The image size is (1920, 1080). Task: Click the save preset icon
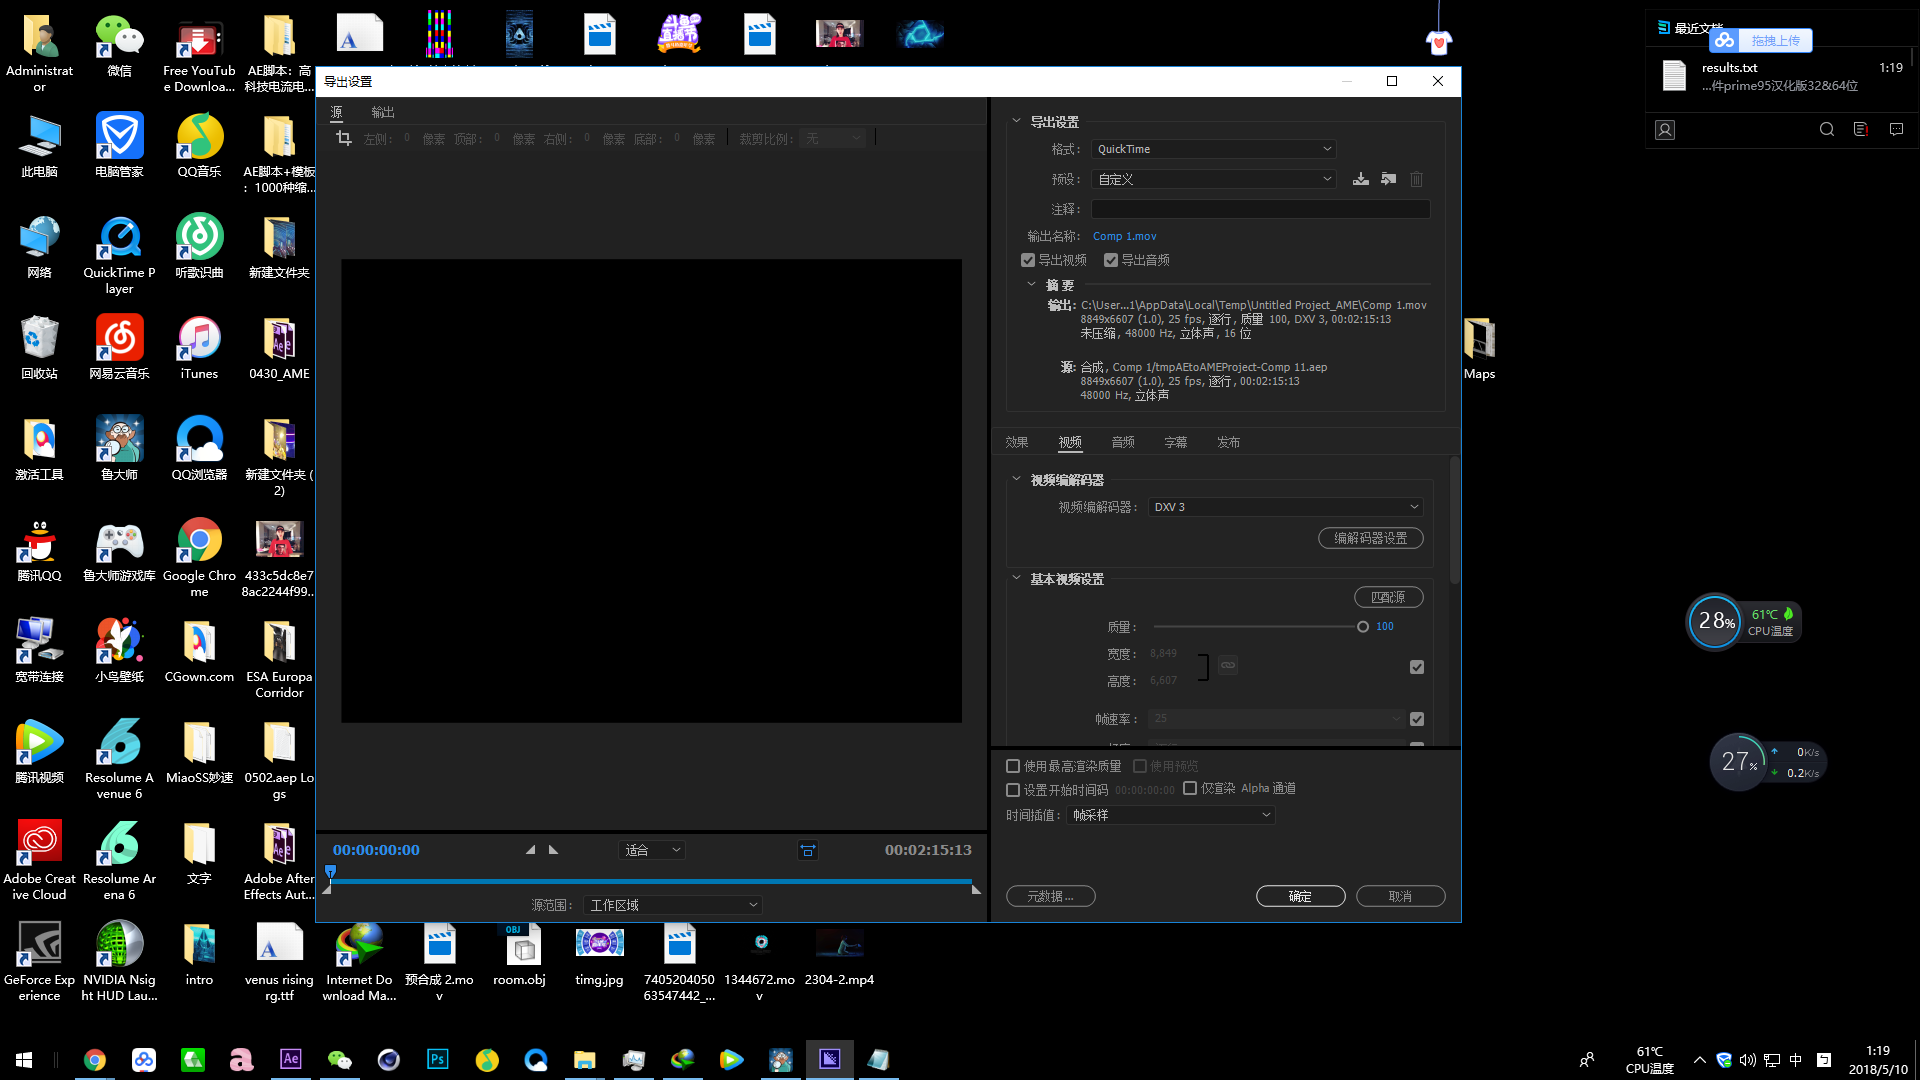pos(1360,179)
